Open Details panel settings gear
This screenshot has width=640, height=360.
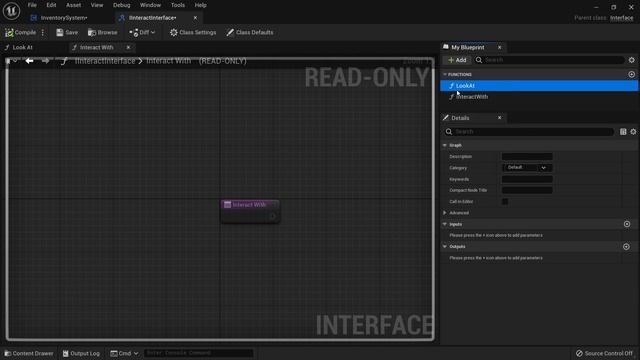(x=633, y=131)
